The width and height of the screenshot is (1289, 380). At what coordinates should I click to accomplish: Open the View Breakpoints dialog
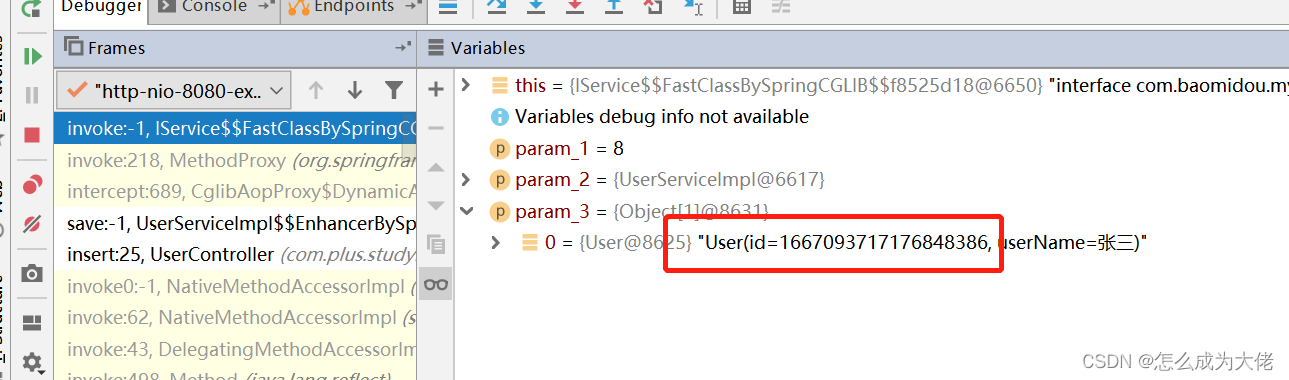[x=32, y=184]
